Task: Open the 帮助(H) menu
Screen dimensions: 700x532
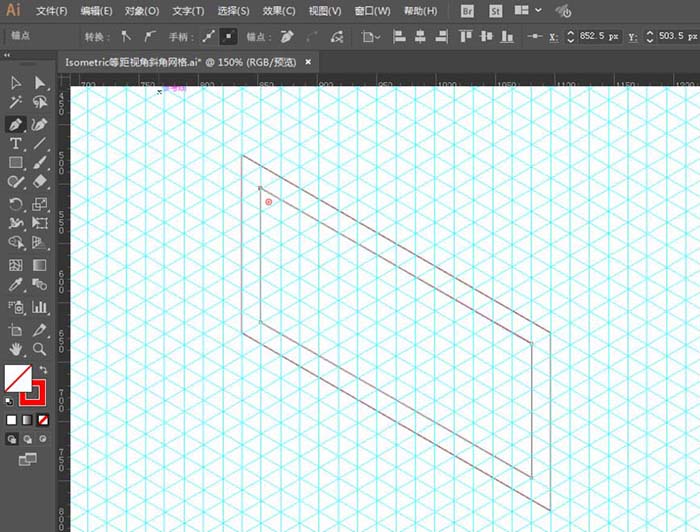Action: 421,11
